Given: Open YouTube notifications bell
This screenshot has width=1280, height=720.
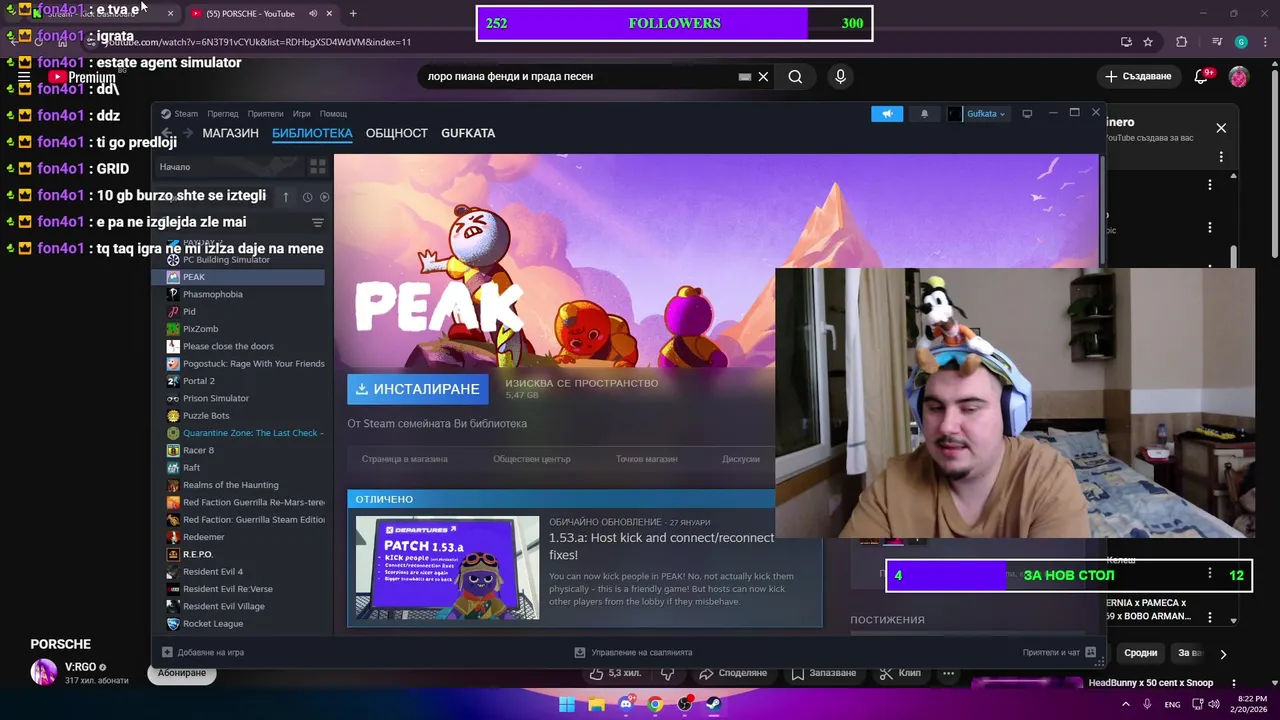Looking at the screenshot, I should 1203,77.
